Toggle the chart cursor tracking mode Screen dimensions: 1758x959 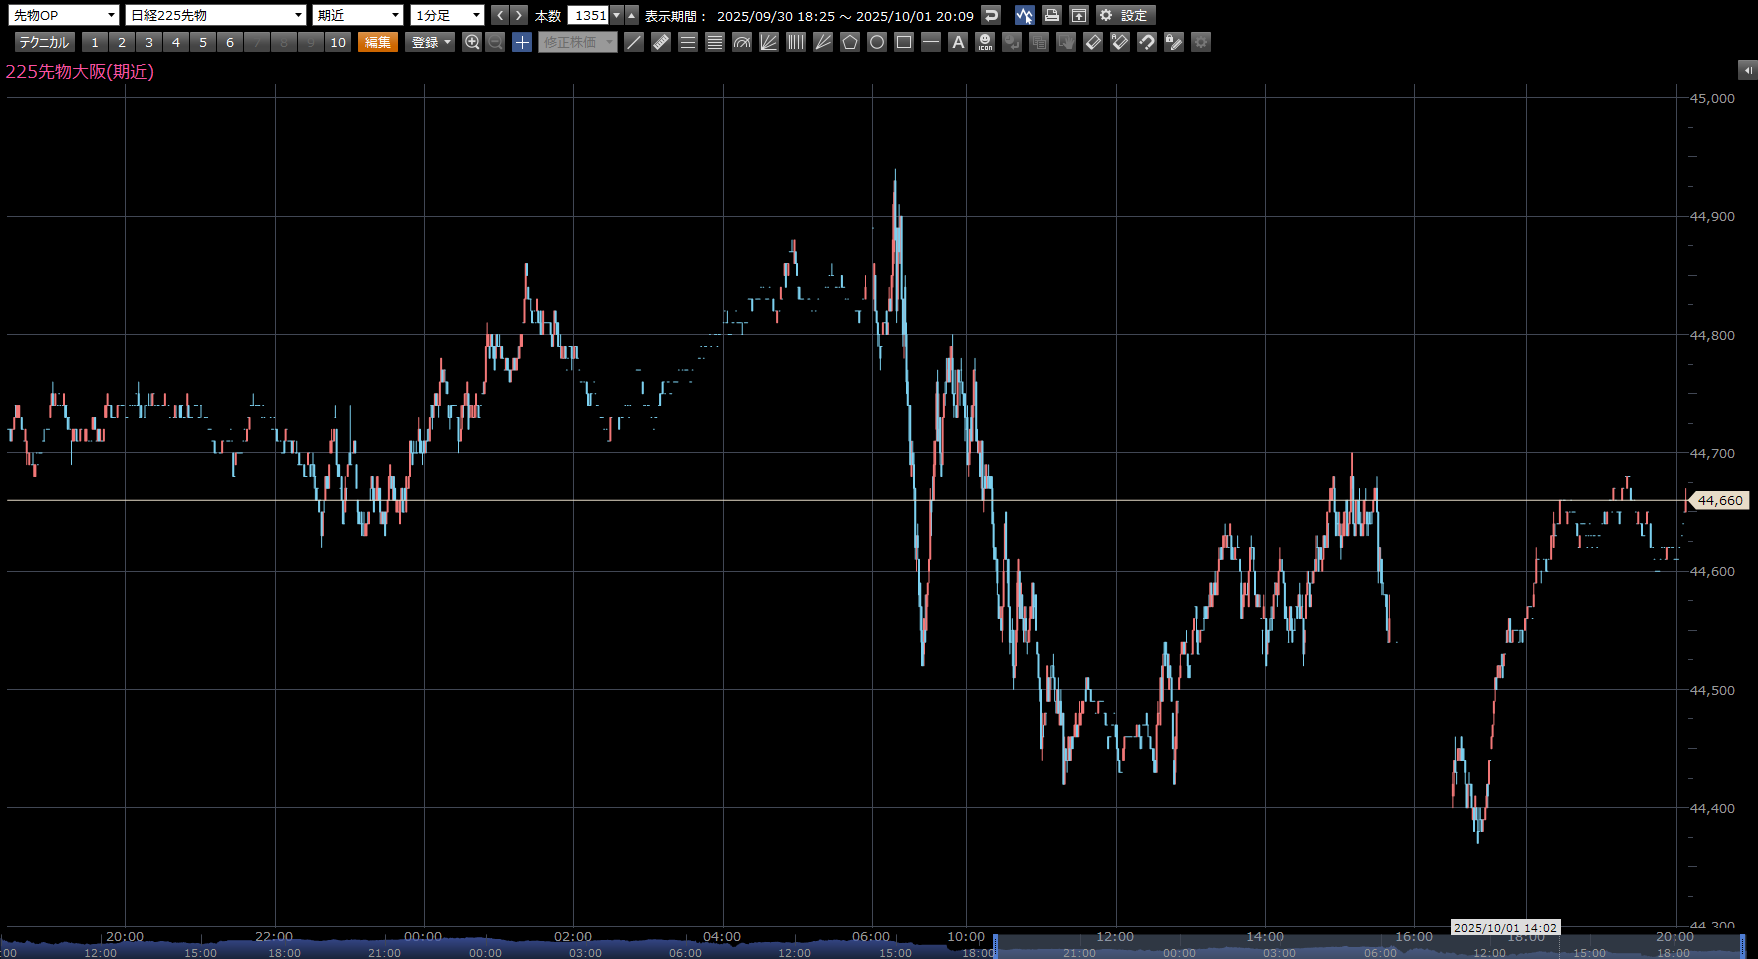pyautogui.click(x=1024, y=15)
